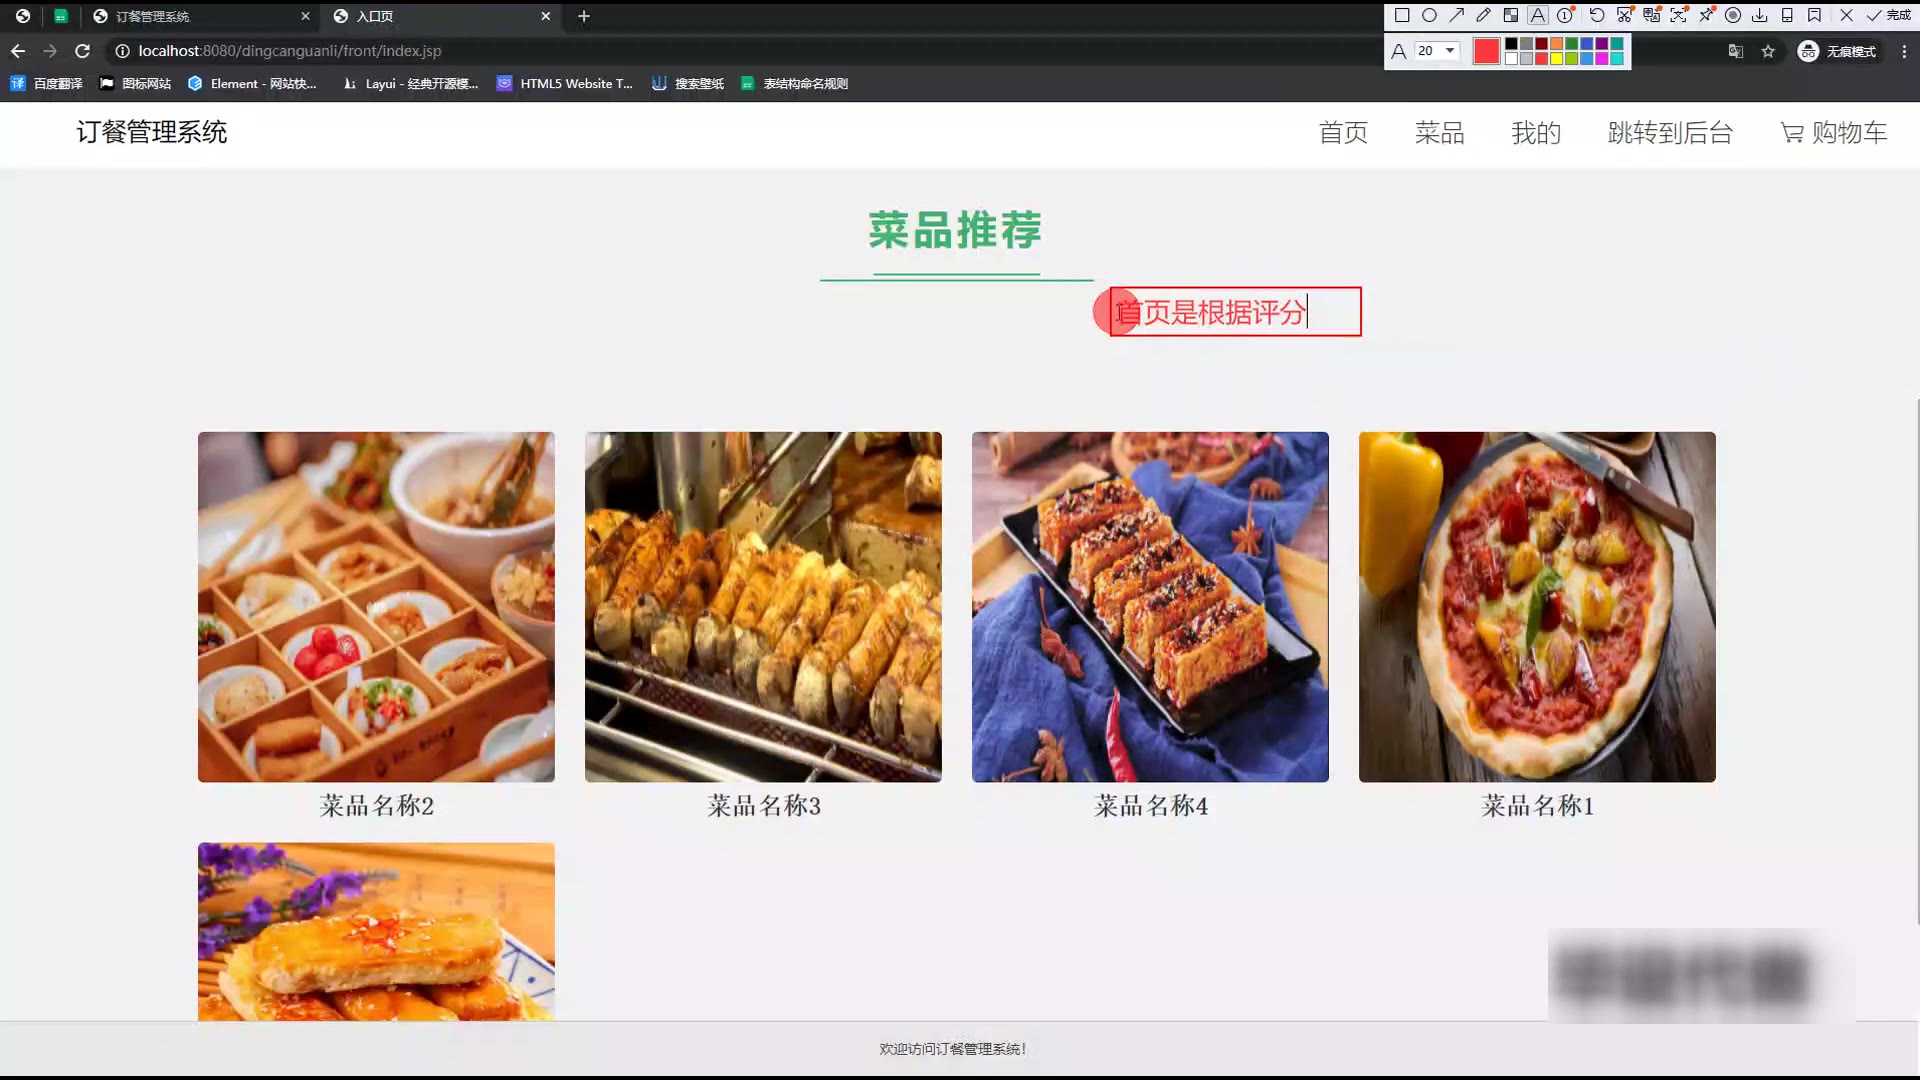Open the 表结构命名规则 bookmark
Screen dimensions: 1920x1080
[x=795, y=84]
